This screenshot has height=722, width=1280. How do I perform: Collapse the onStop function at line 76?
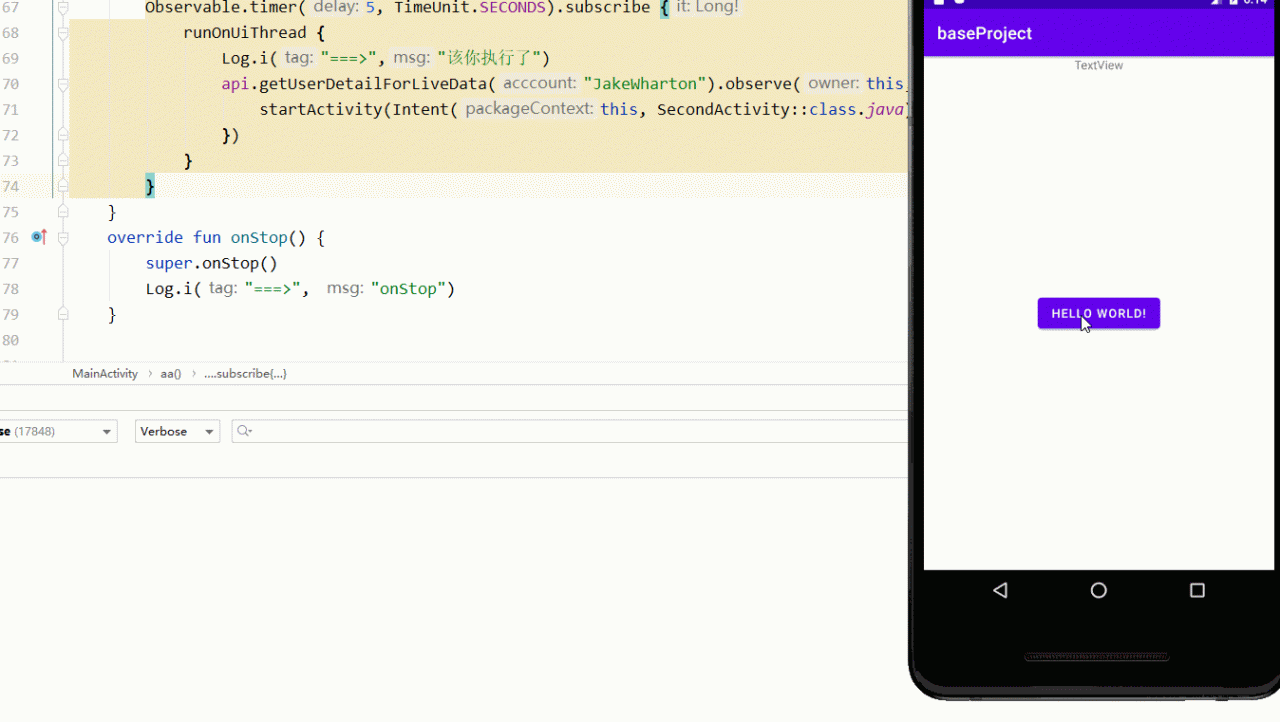pyautogui.click(x=63, y=238)
